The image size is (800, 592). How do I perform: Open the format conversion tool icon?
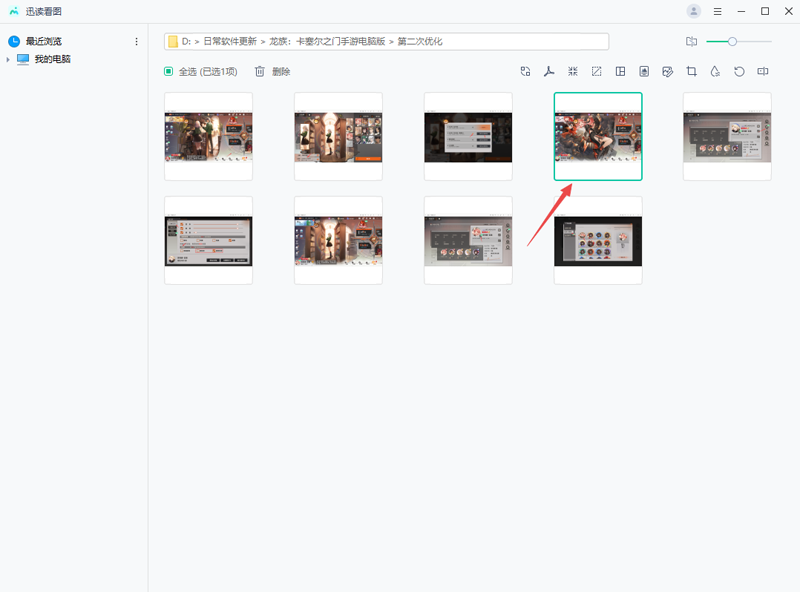tap(525, 72)
